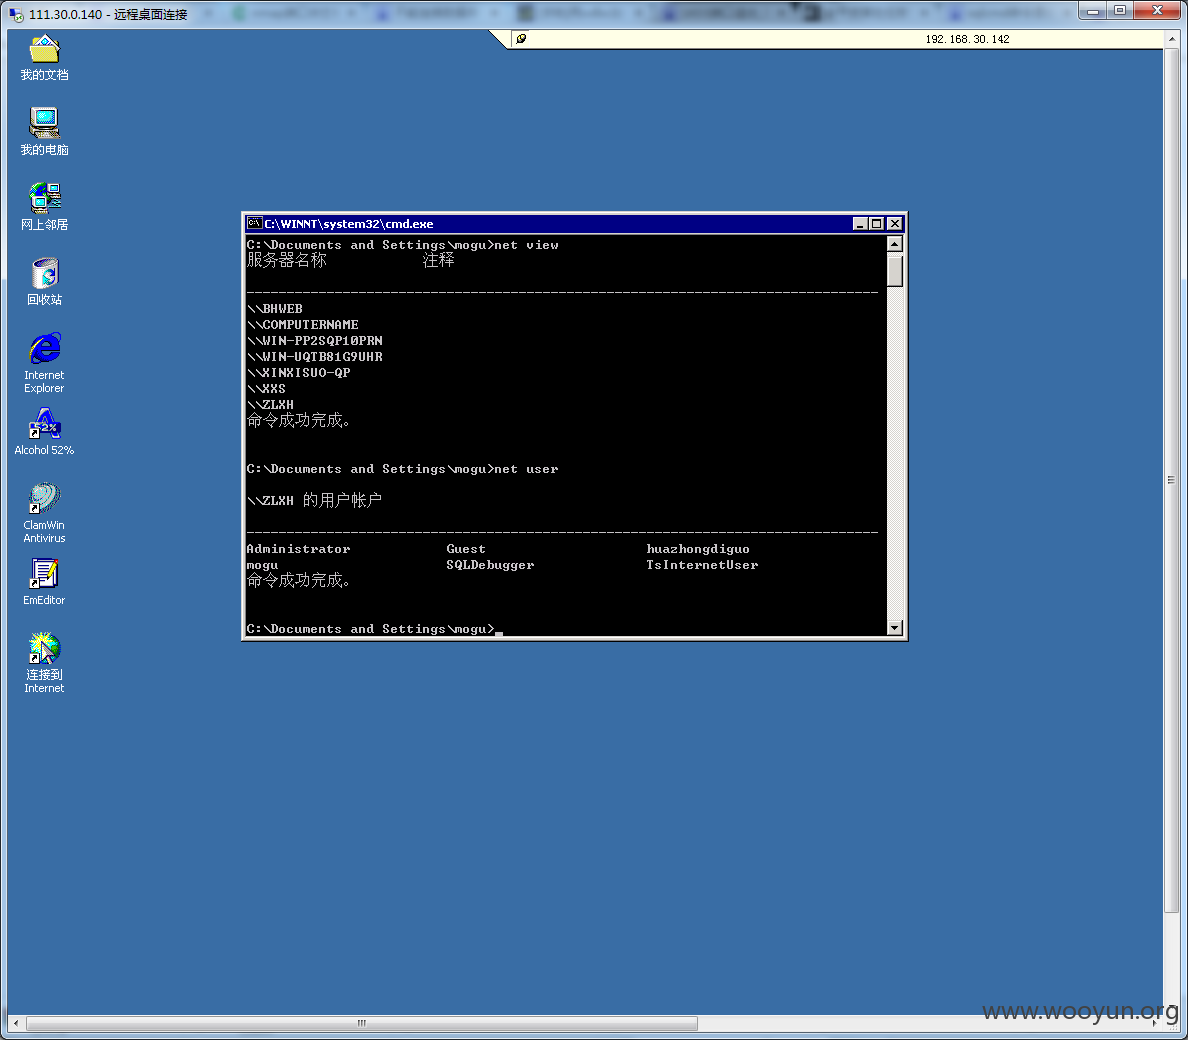
Task: Click the \\BHWEB server entry
Action: click(275, 309)
